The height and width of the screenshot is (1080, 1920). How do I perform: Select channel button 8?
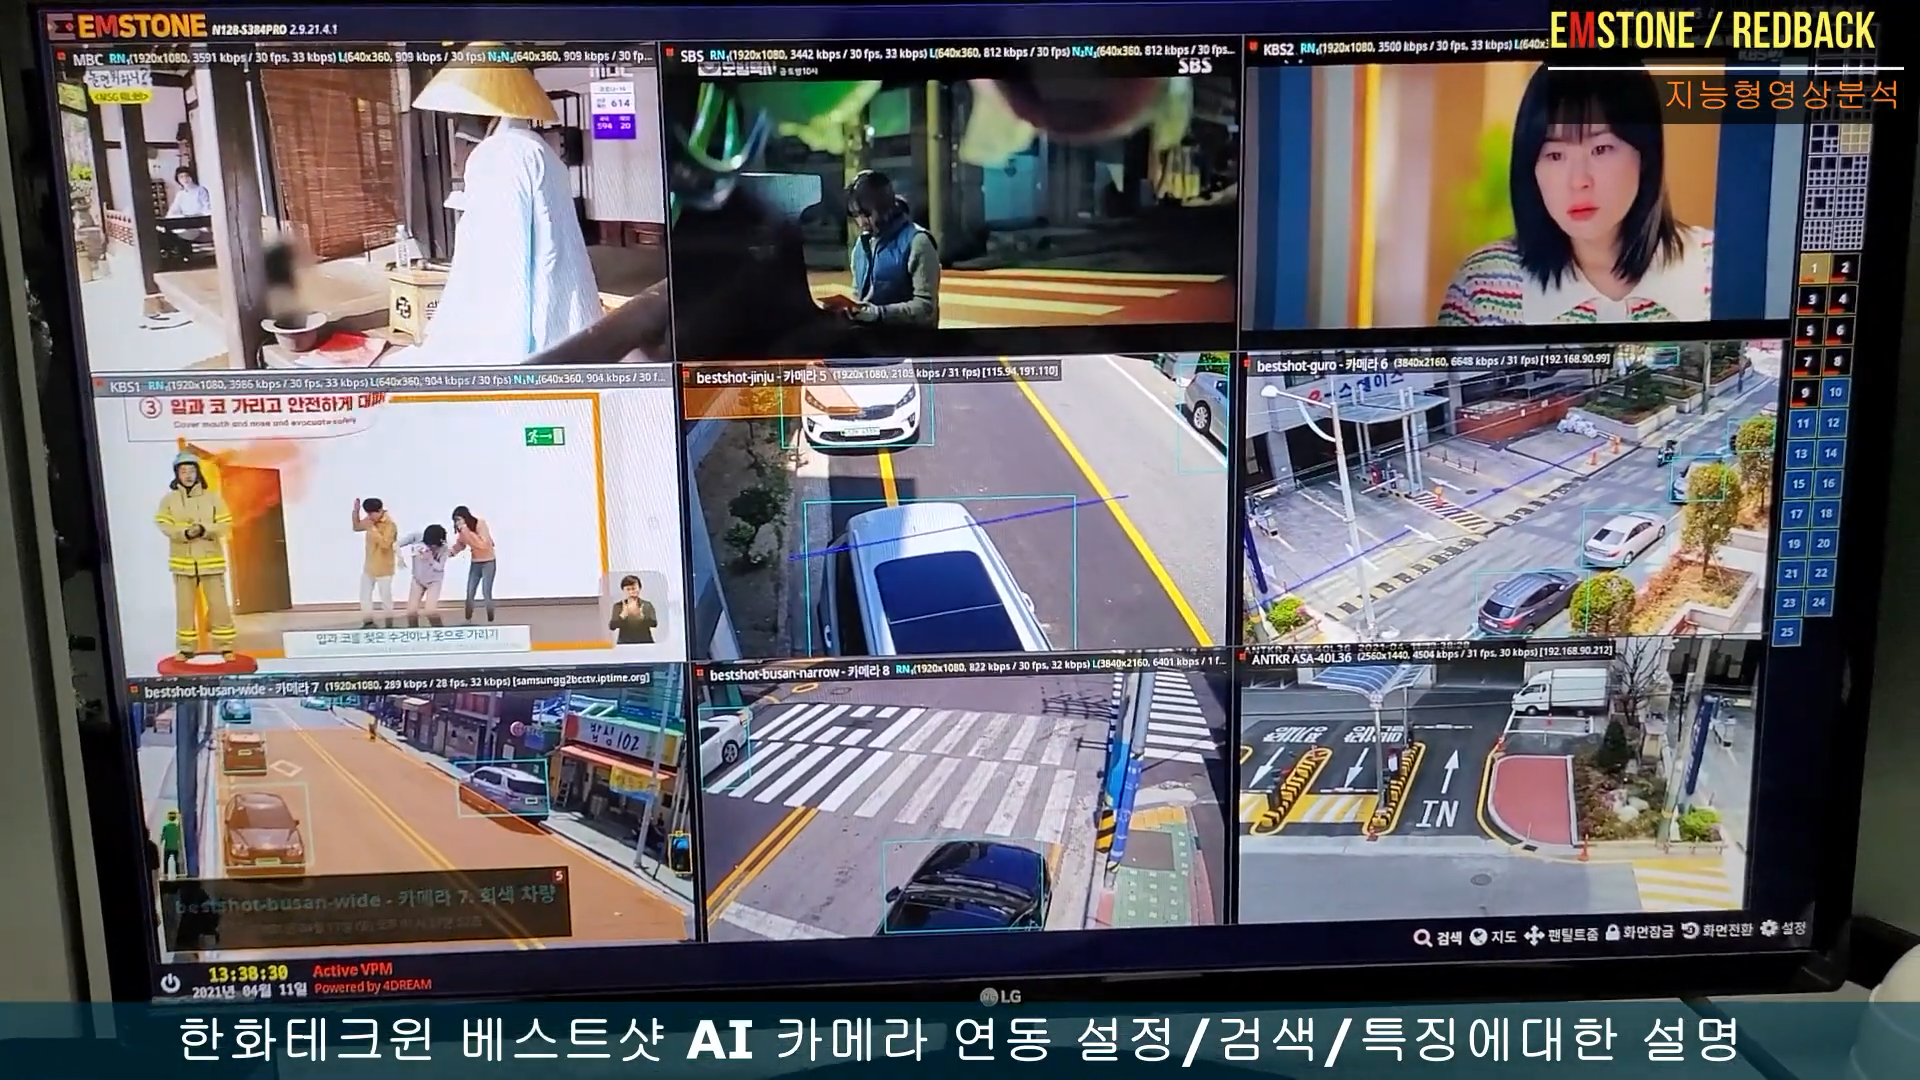(x=1839, y=361)
